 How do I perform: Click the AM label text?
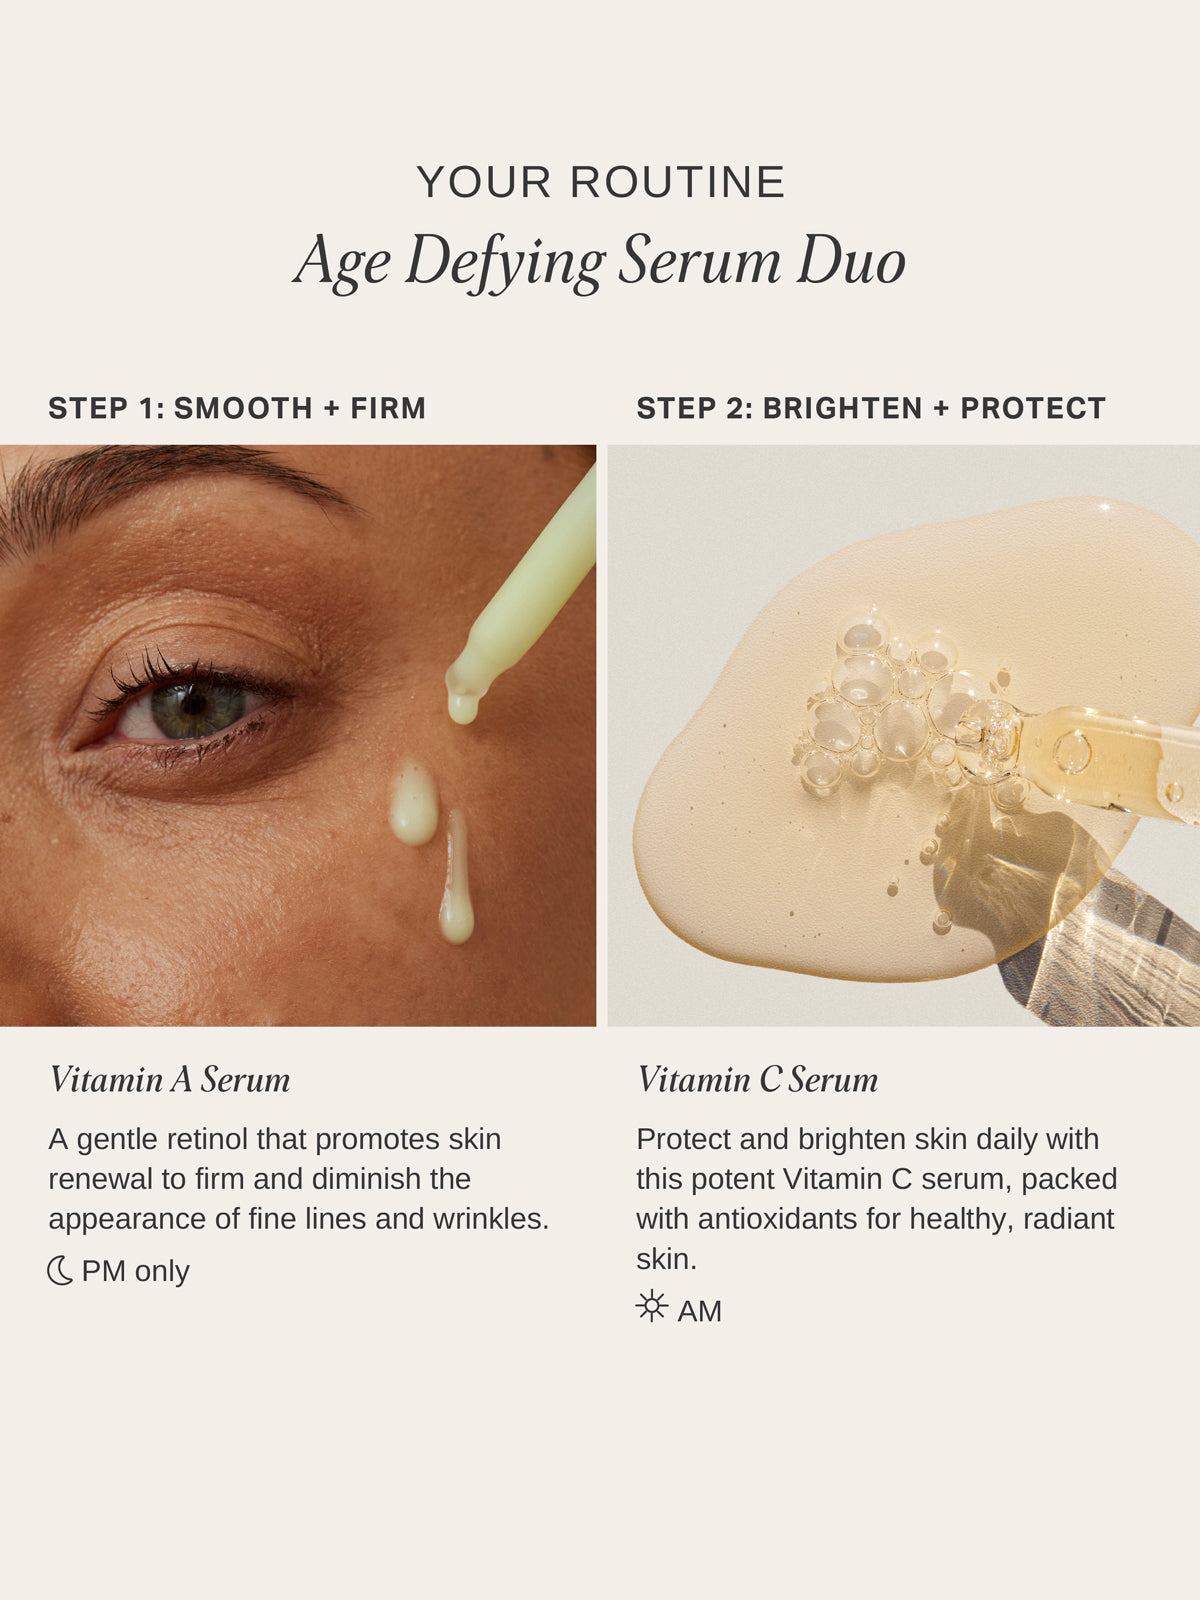click(699, 1311)
